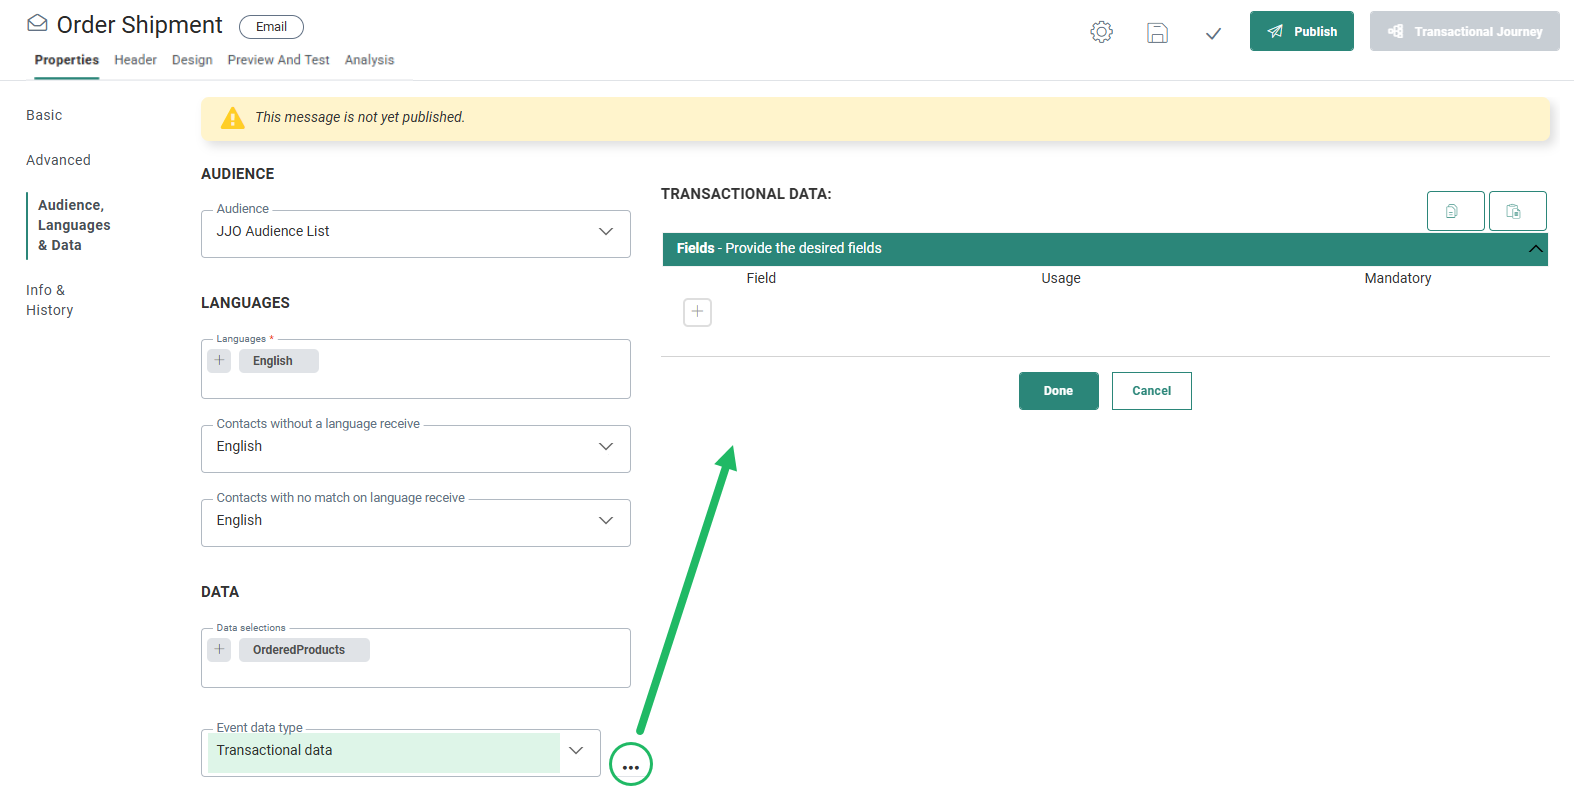Image resolution: width=1574 pixels, height=796 pixels.
Task: Collapse the Fields section chevron
Action: (1535, 249)
